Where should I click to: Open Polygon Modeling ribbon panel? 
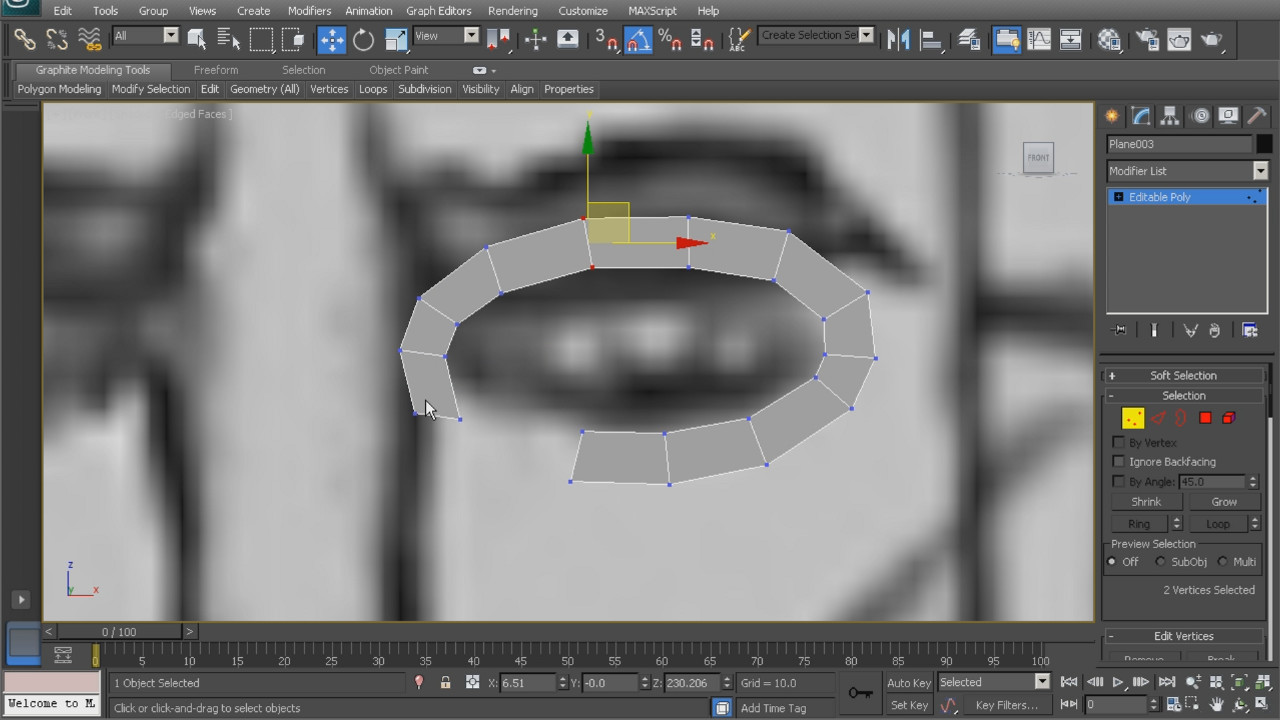click(x=59, y=89)
